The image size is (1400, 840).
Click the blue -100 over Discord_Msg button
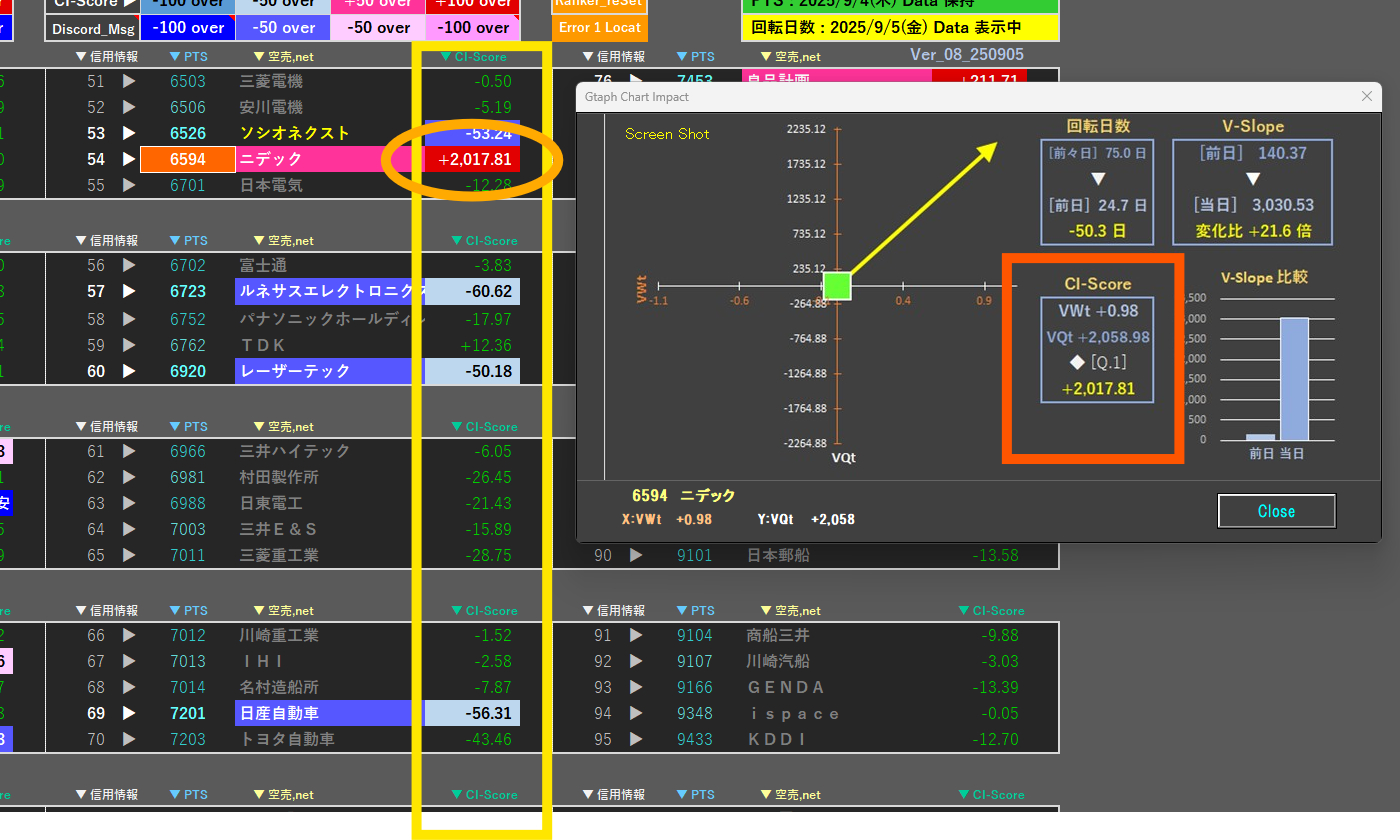187,28
